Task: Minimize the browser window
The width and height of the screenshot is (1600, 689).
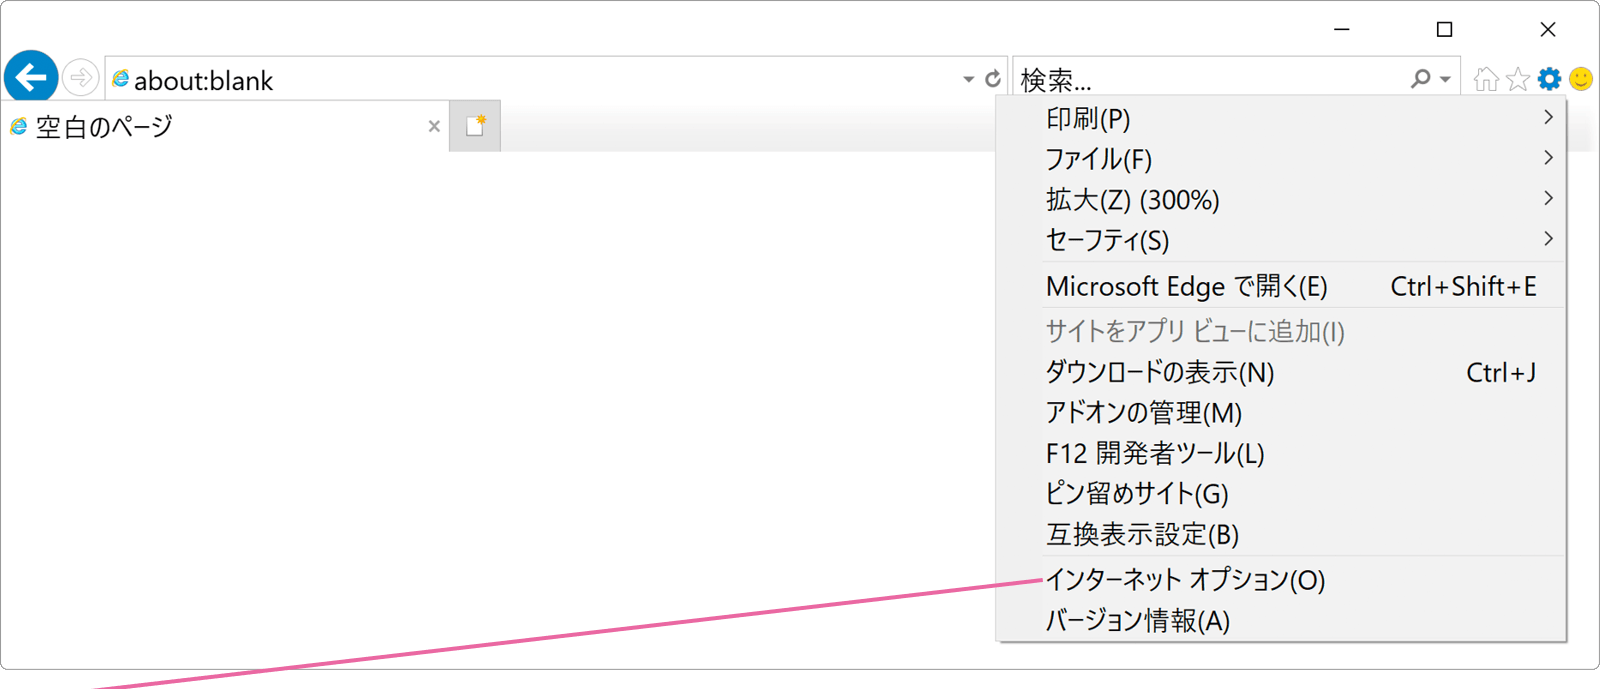Action: pyautogui.click(x=1342, y=29)
